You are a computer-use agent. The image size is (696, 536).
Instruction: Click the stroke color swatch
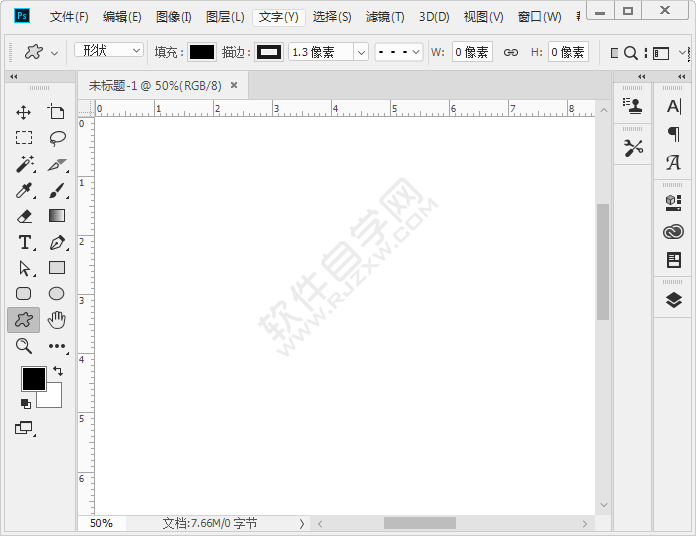coord(269,52)
